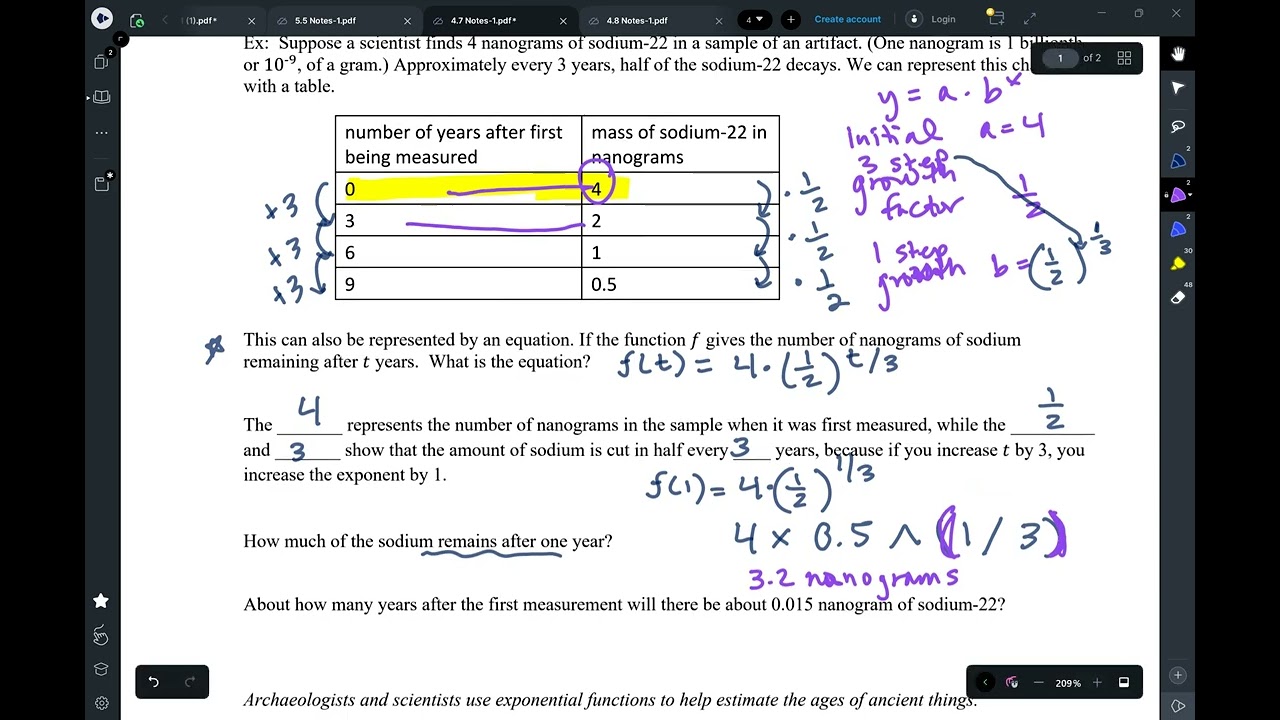Image resolution: width=1280 pixels, height=720 pixels.
Task: Open a new tab
Action: 791,19
